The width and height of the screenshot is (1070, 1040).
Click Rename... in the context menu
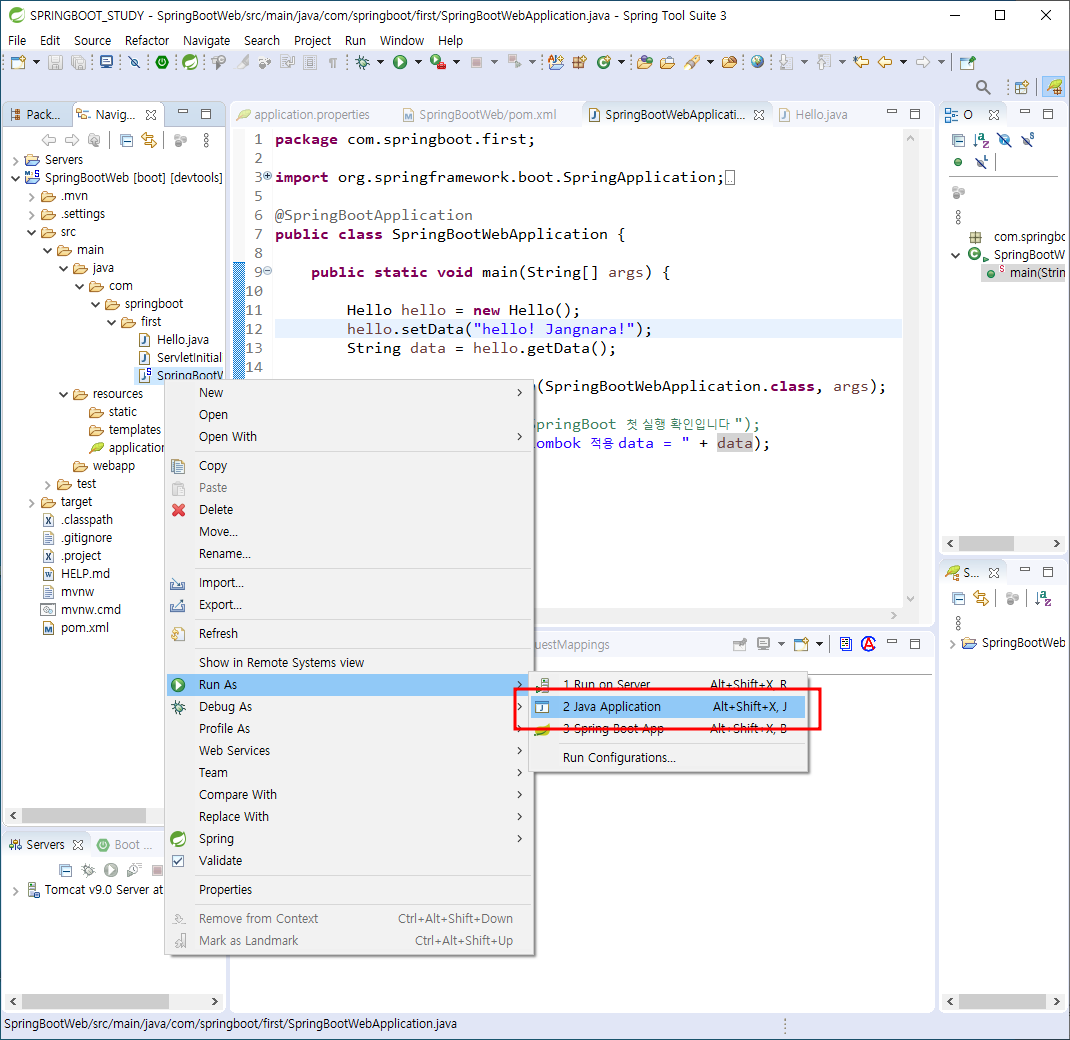point(350,554)
